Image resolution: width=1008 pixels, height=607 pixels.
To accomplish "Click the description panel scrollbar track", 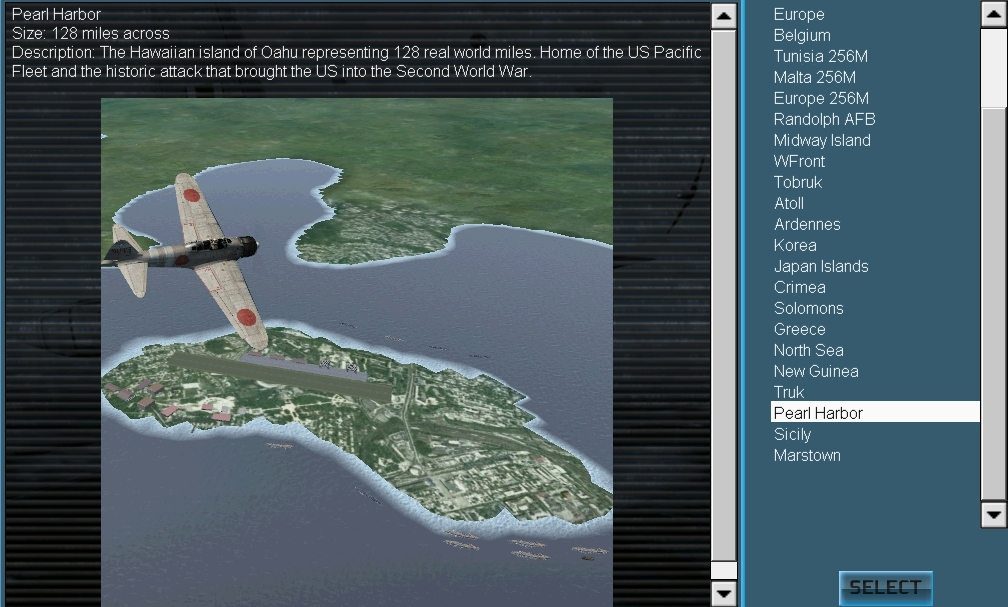I will tap(724, 304).
